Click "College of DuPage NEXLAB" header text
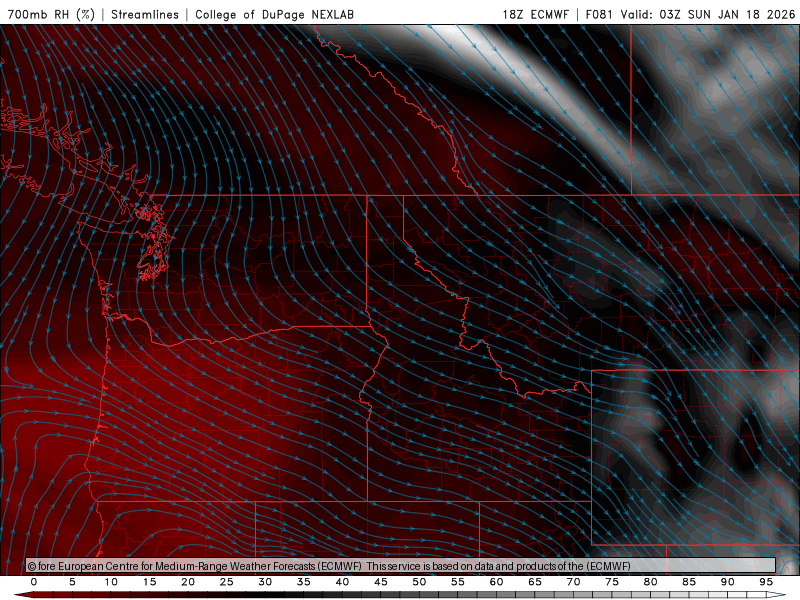Screen dimensions: 800x600 pyautogui.click(x=274, y=14)
